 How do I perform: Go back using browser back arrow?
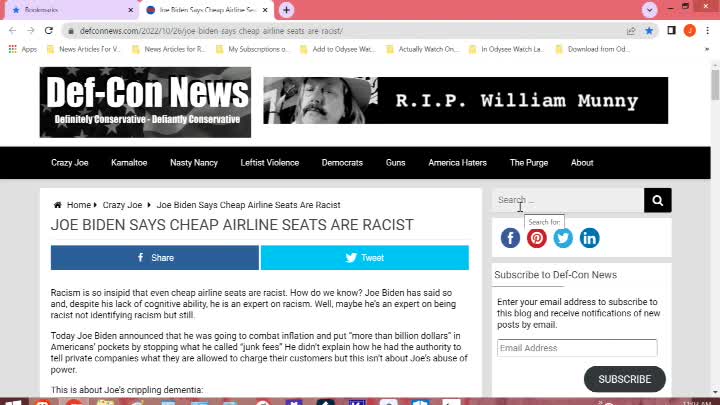[x=12, y=31]
